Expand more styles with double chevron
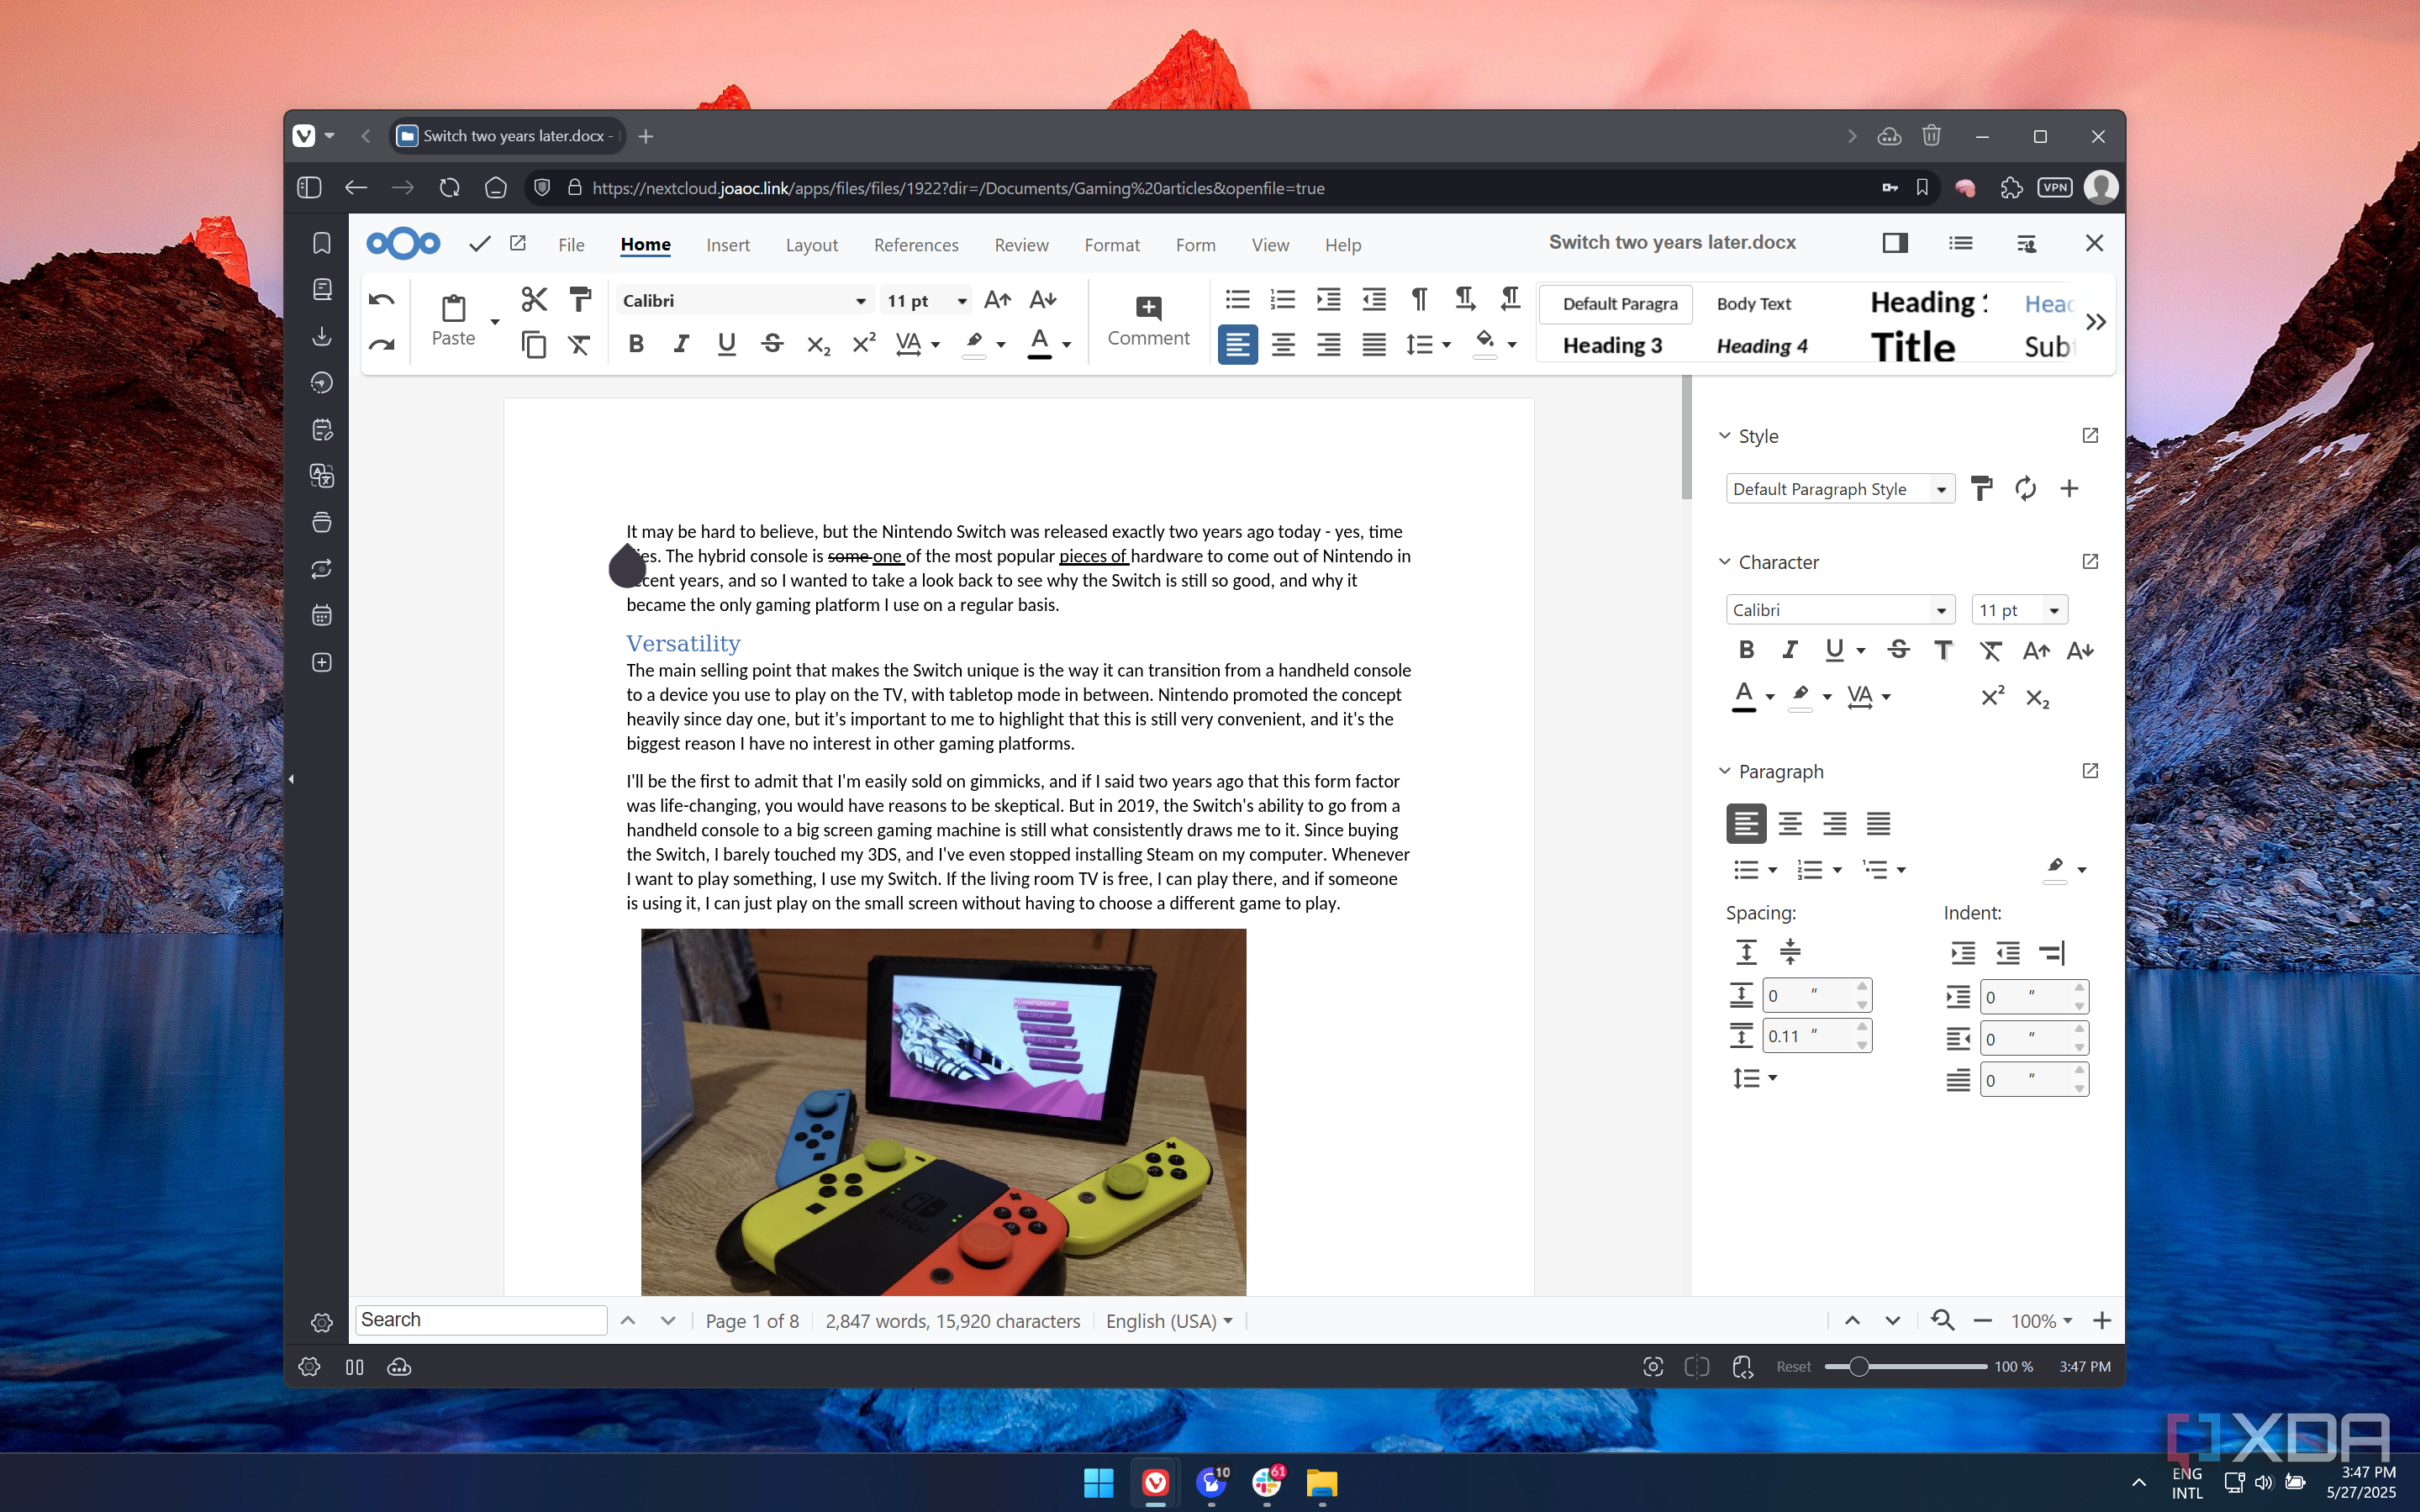This screenshot has width=2420, height=1512. click(2096, 322)
